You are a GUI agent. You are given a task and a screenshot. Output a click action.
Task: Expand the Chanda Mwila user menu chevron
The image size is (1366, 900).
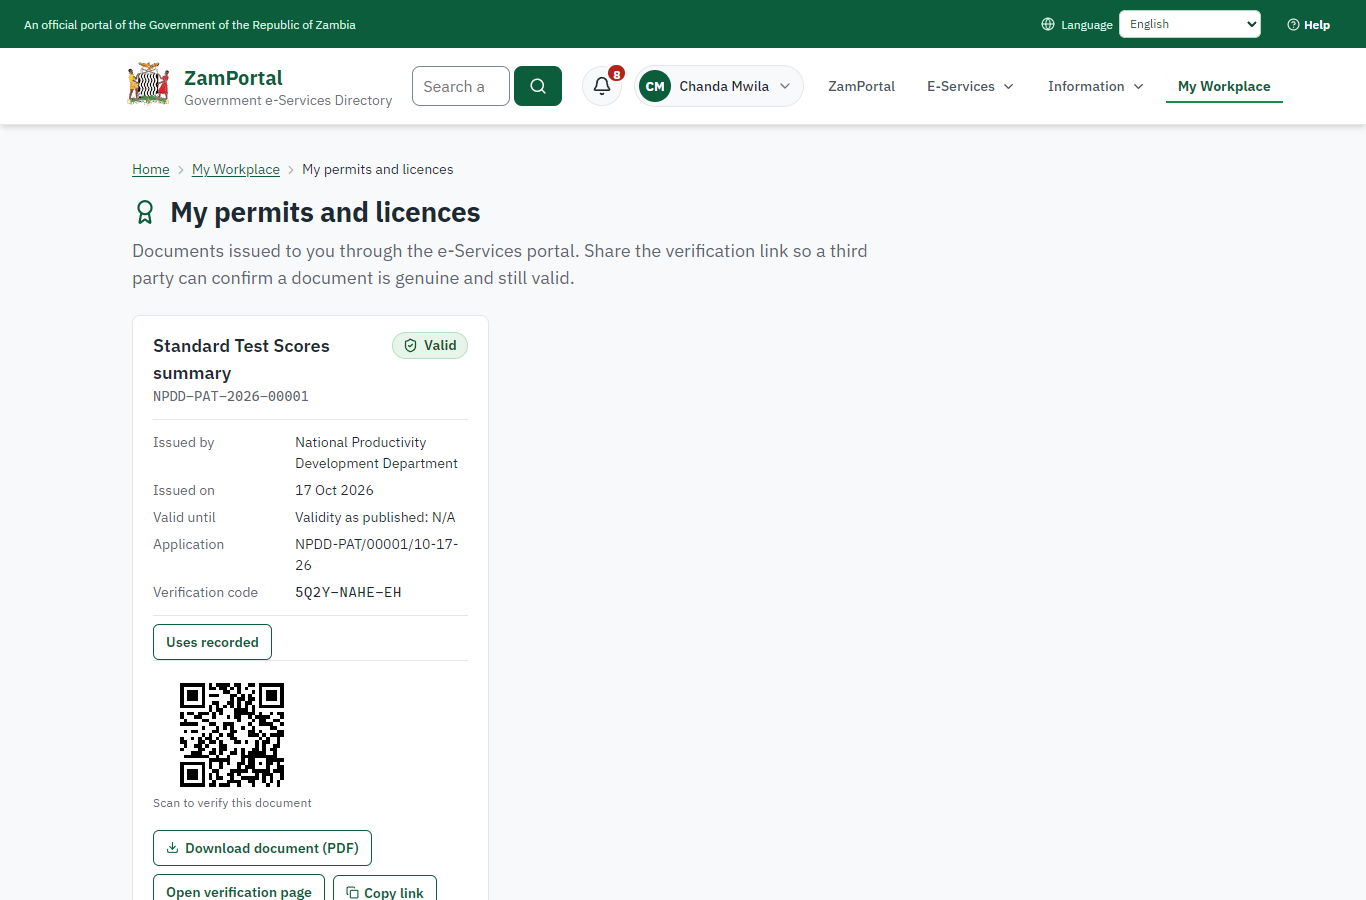point(785,86)
